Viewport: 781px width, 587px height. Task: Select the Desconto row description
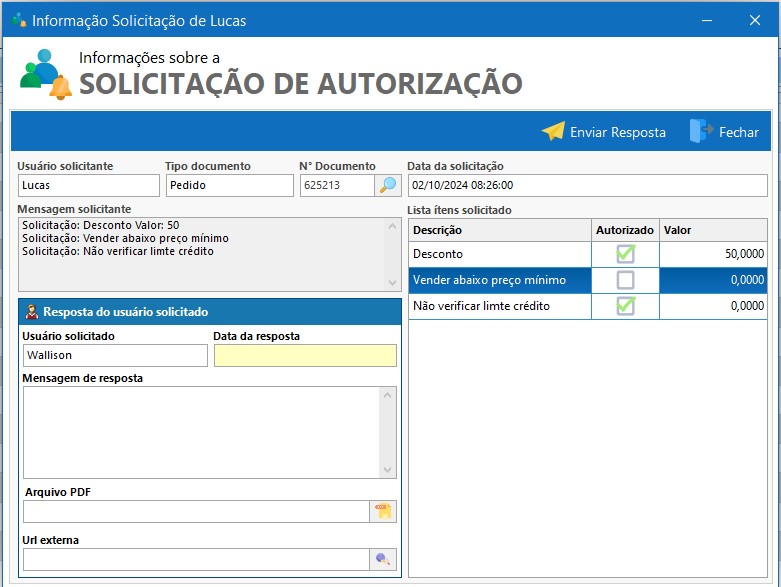(x=500, y=254)
